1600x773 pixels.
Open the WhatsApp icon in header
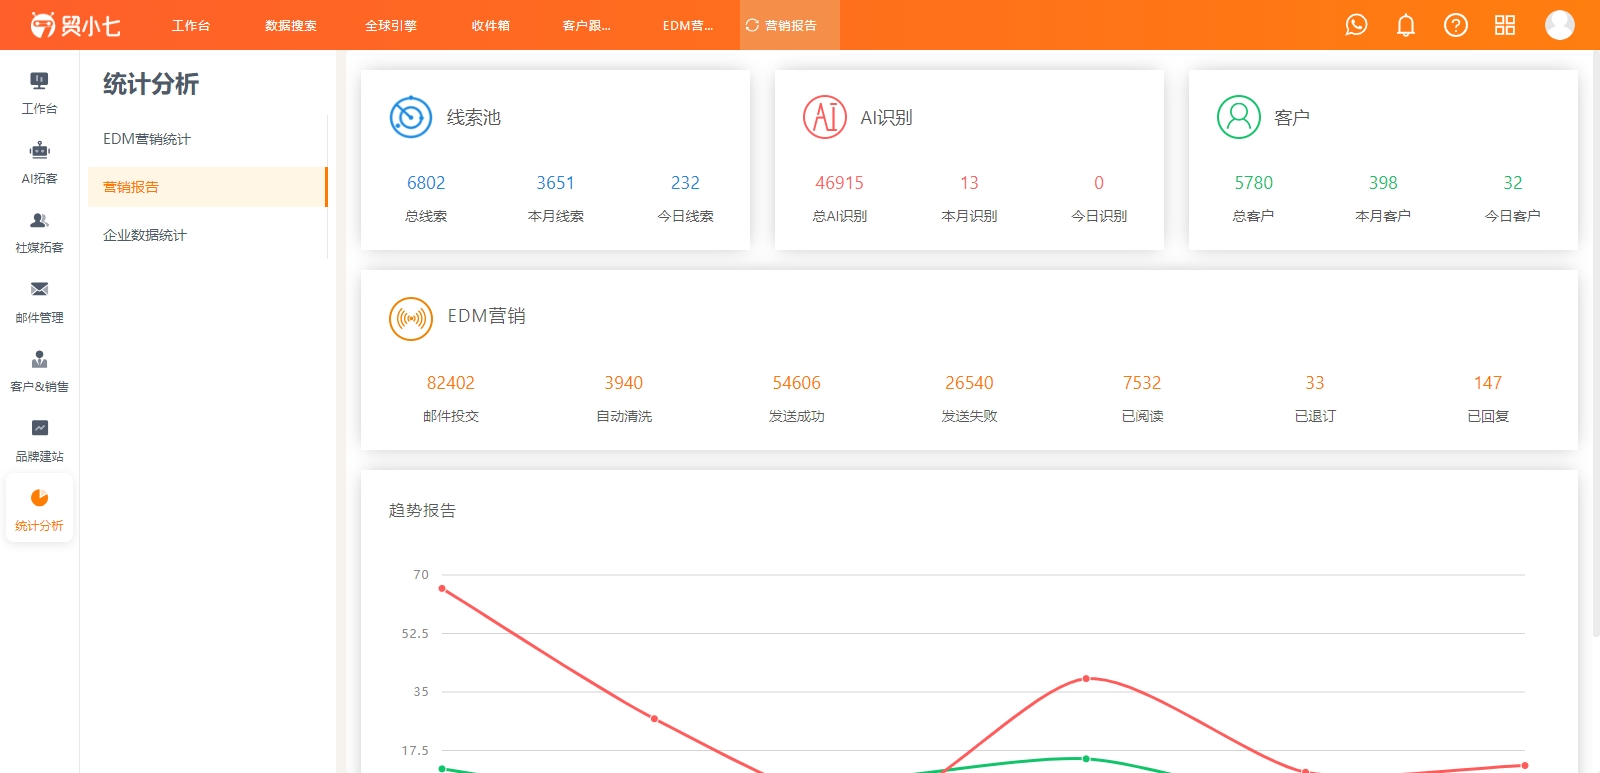(1356, 25)
